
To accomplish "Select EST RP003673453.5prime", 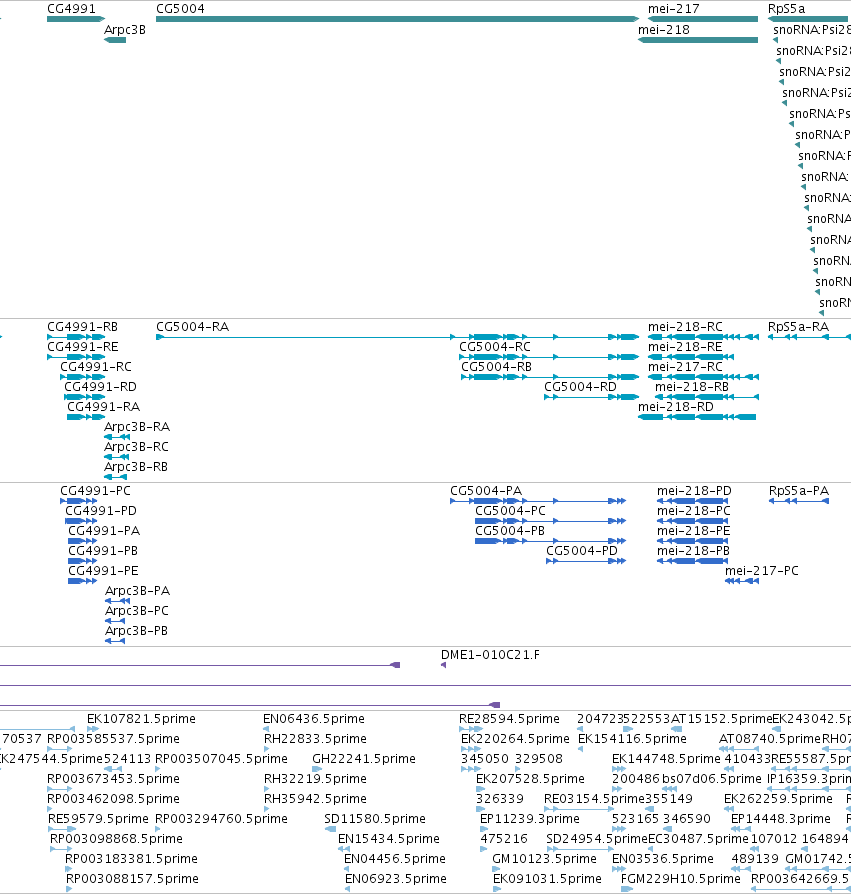I will tap(113, 779).
